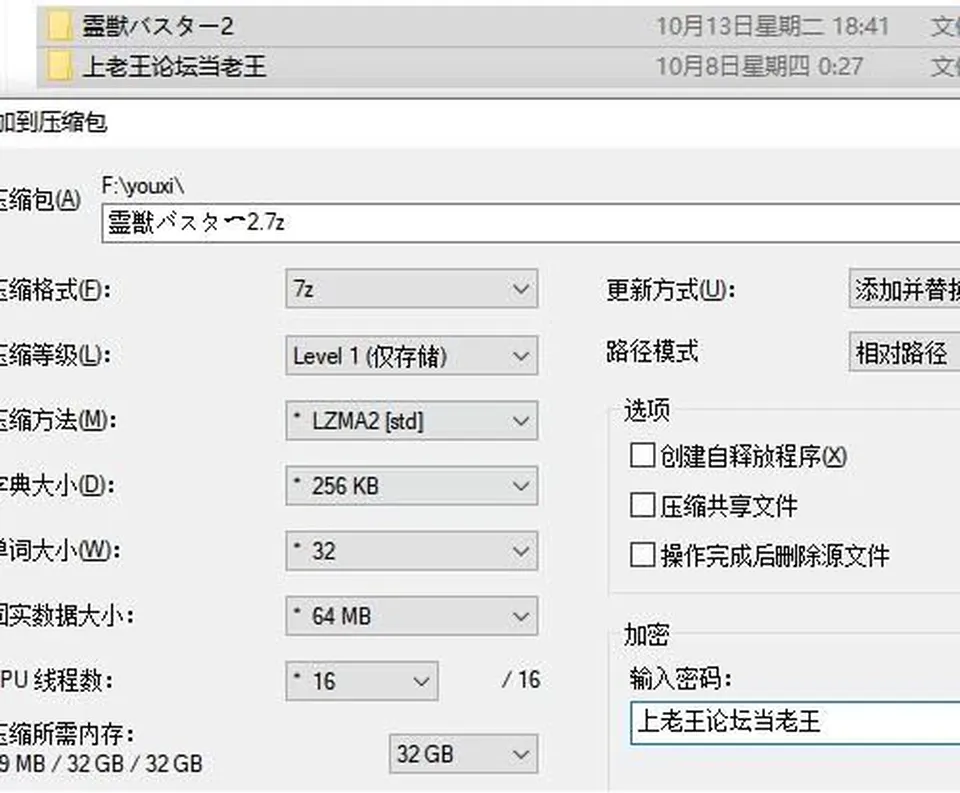Open the 更新方式 dropdown
This screenshot has width=960, height=793.
[x=904, y=288]
